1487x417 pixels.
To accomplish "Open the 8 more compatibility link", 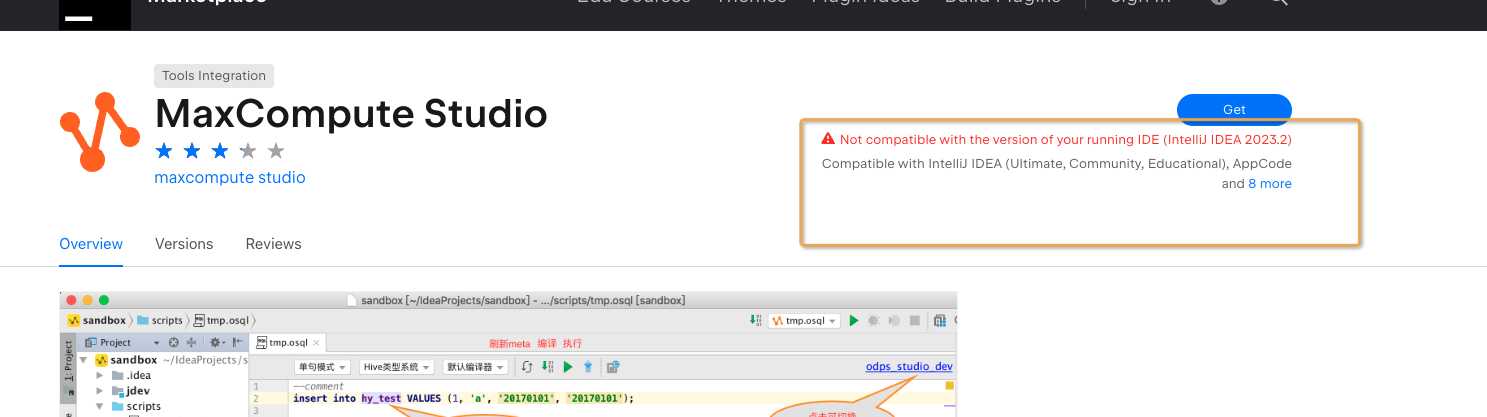I will [x=1270, y=184].
